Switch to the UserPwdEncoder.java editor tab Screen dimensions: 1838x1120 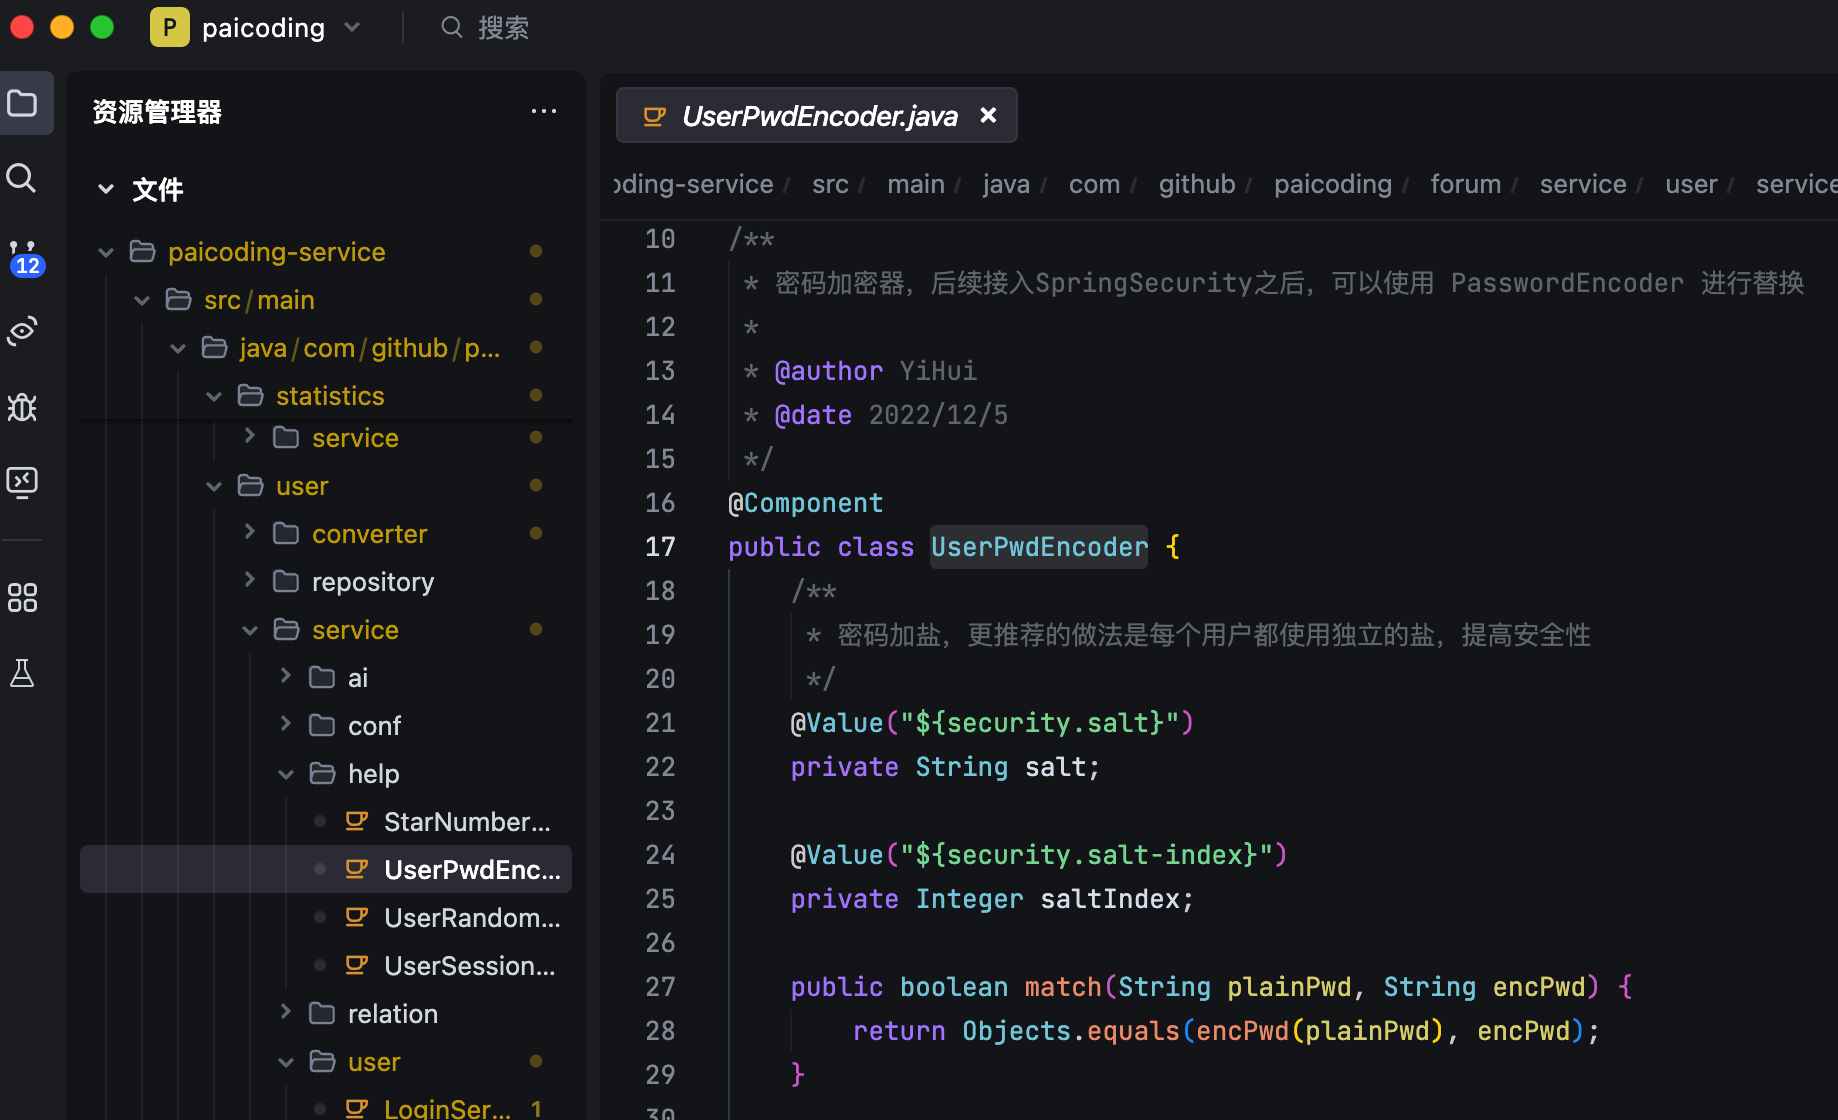[819, 116]
